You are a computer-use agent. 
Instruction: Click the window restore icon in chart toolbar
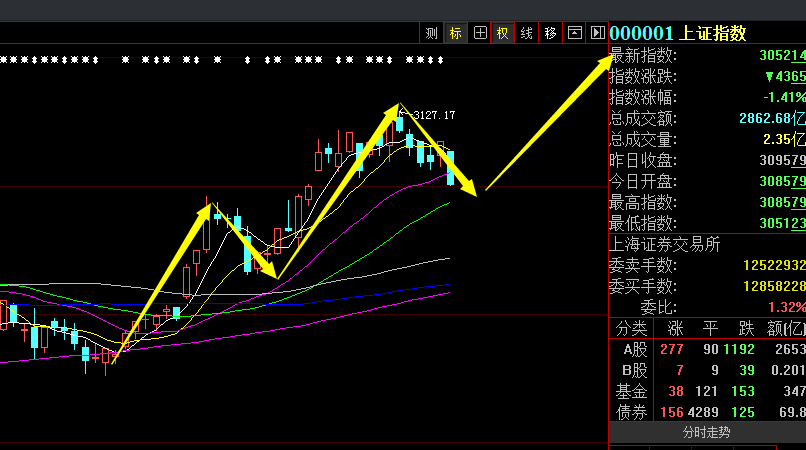point(574,33)
